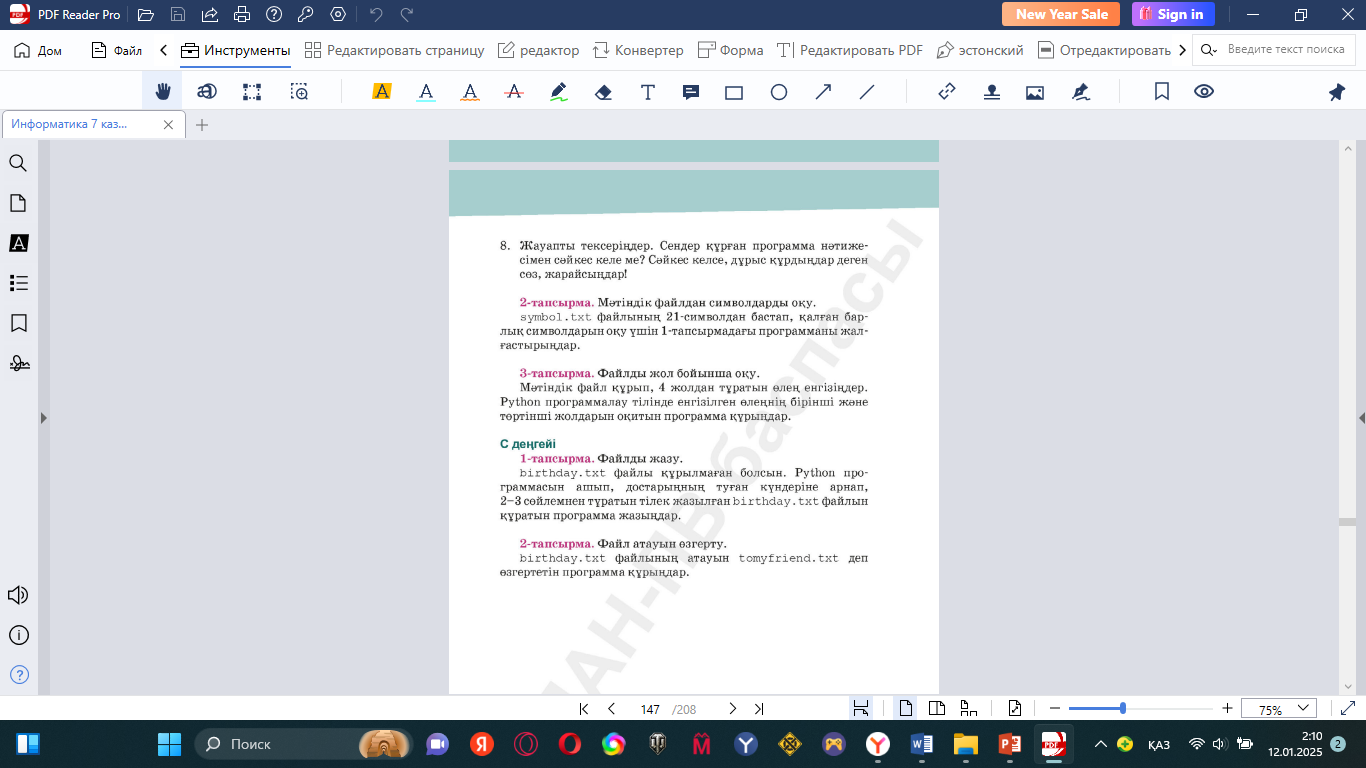Image resolution: width=1366 pixels, height=768 pixels.
Task: Click the New Year Sale button
Action: pos(1061,14)
